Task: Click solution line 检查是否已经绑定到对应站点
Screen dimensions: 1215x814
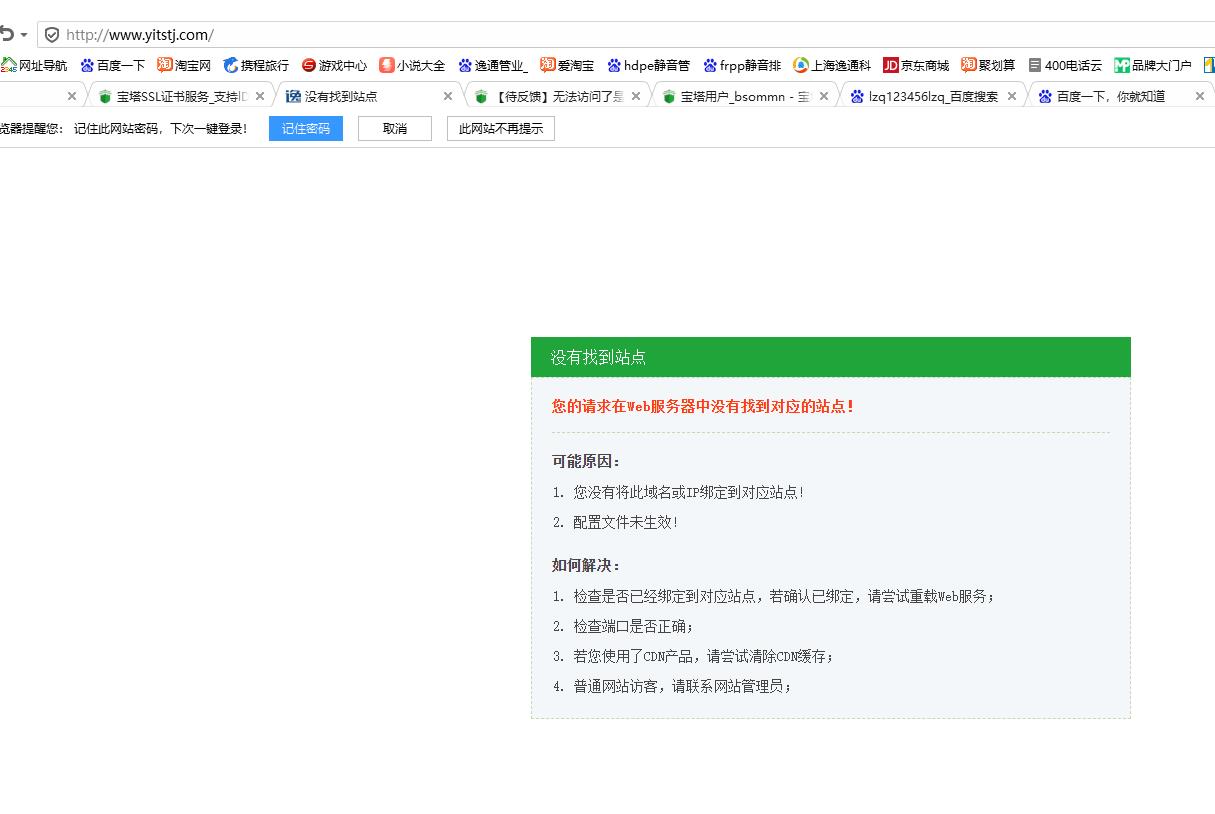Action: (774, 596)
